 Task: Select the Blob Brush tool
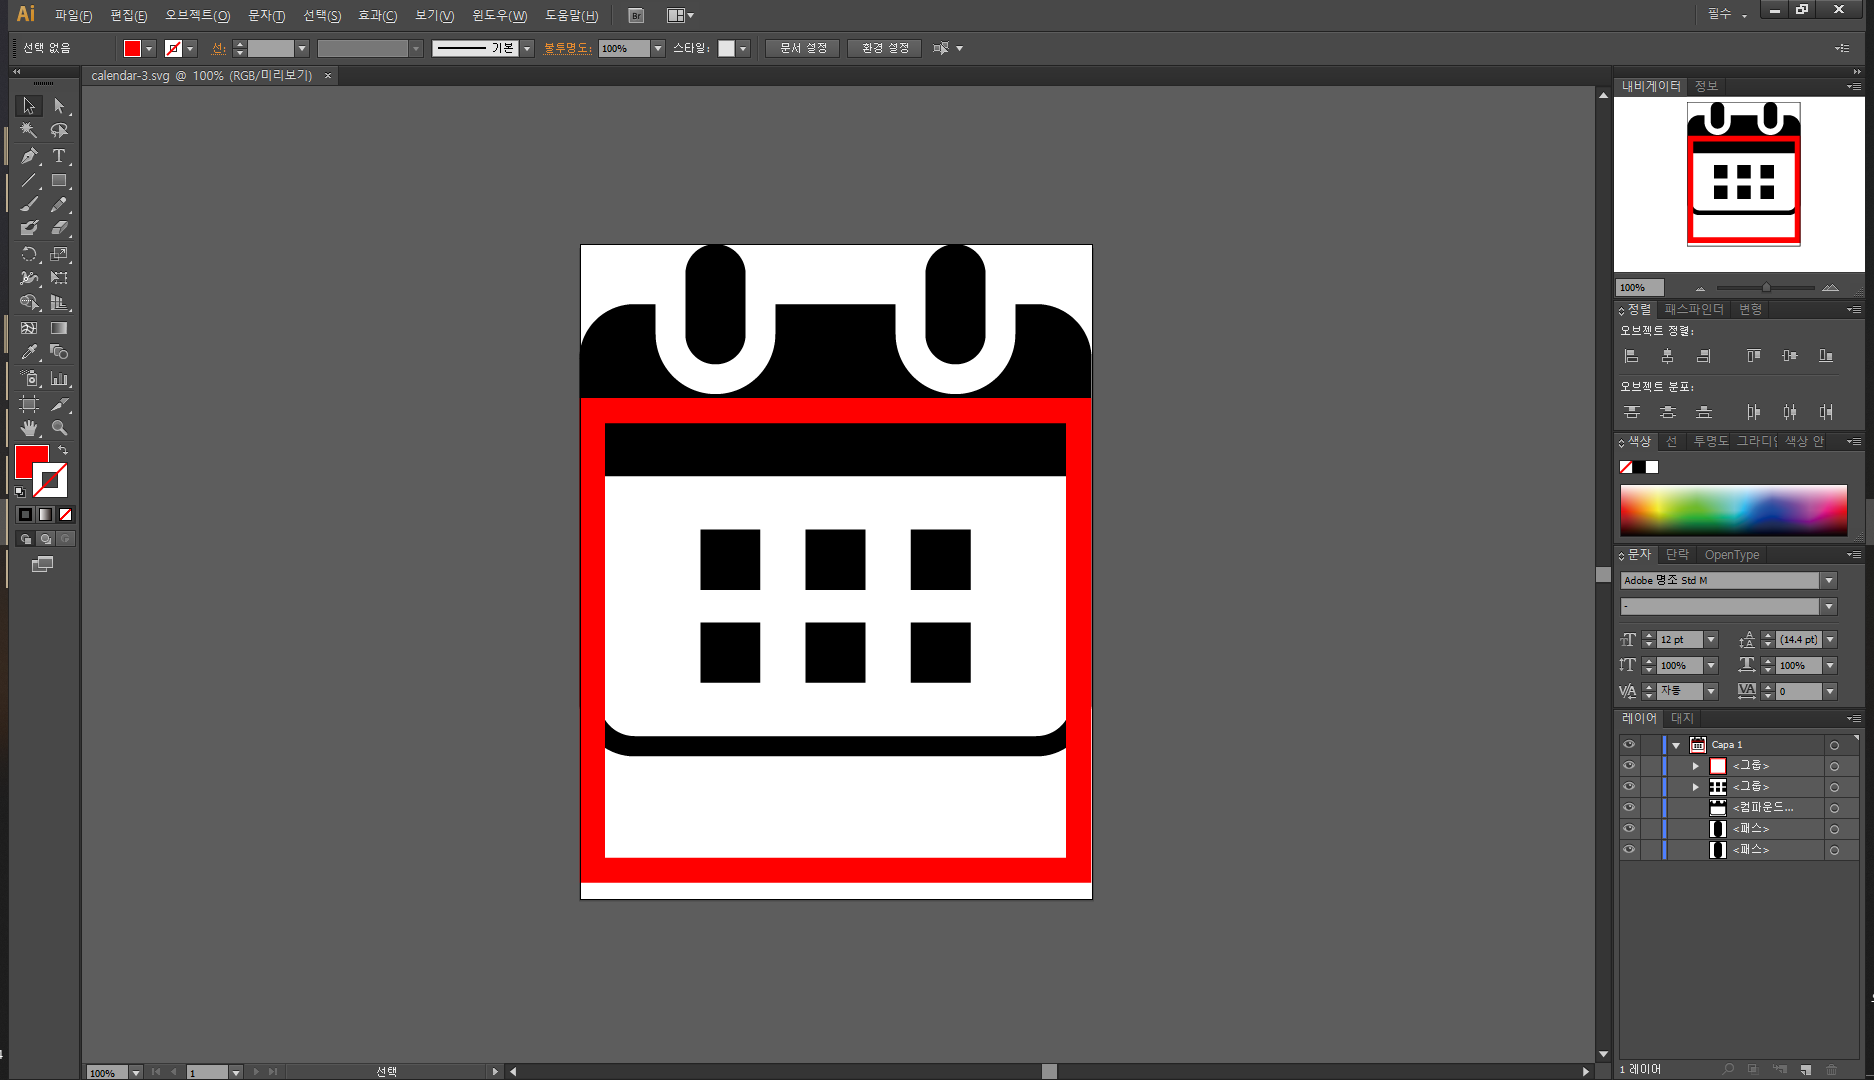click(29, 229)
